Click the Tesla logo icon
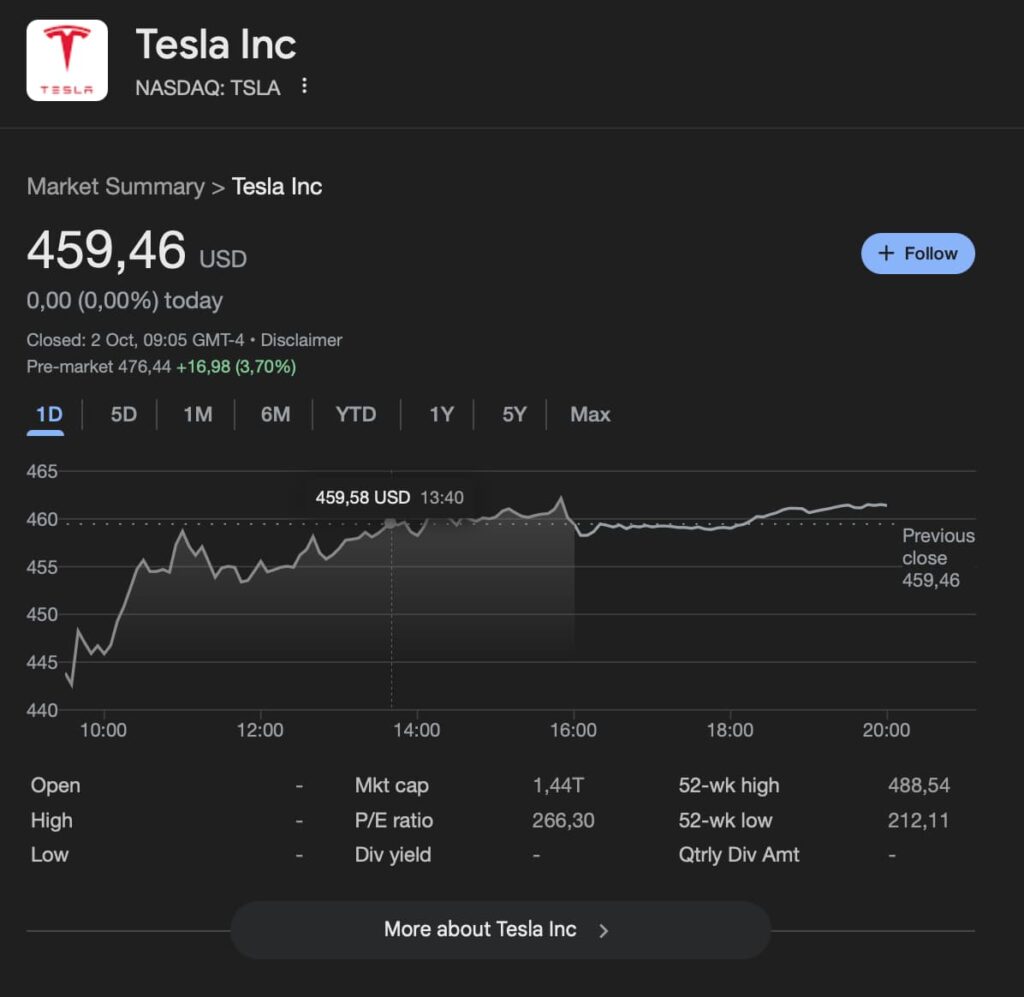 click(x=67, y=60)
